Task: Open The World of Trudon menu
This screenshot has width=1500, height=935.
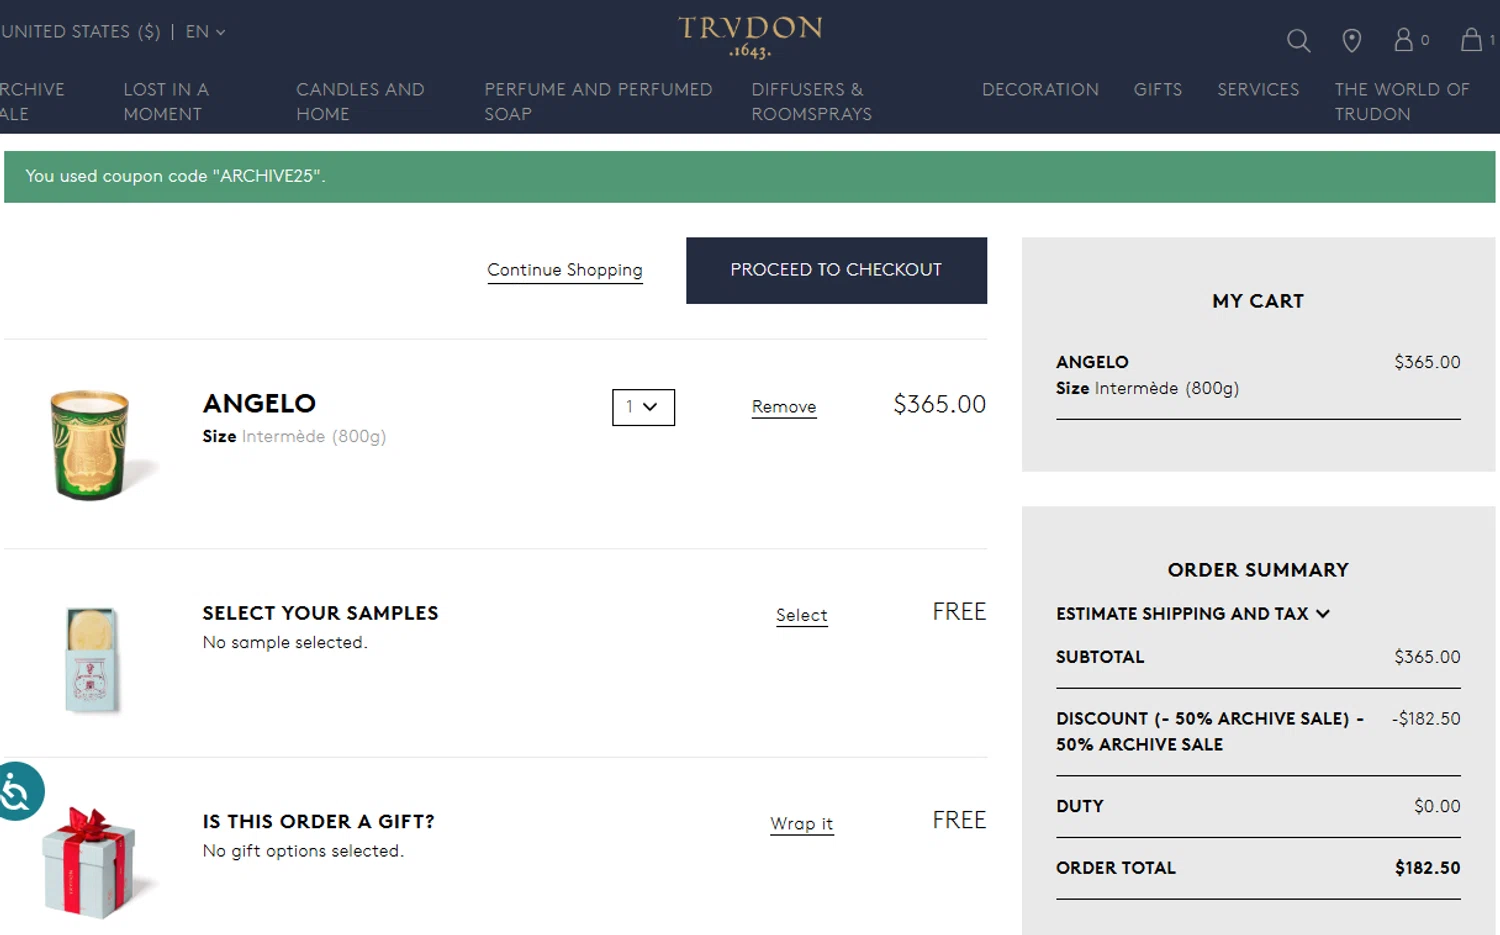Action: tap(1402, 102)
